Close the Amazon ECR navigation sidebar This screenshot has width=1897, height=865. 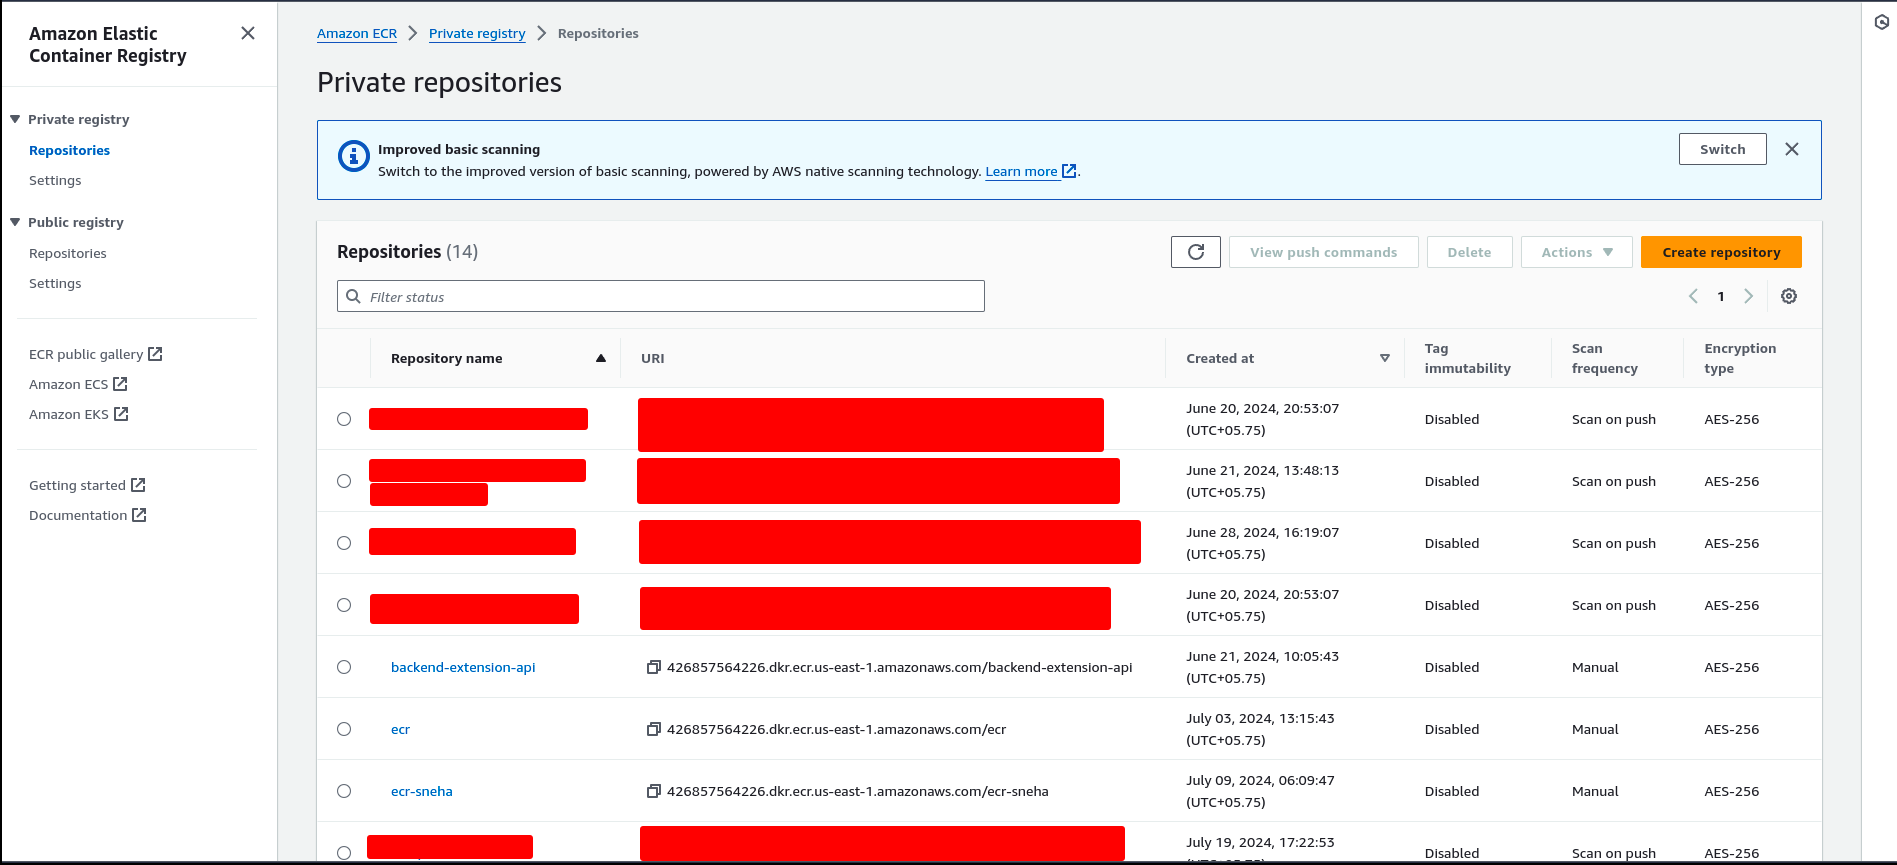coord(248,33)
